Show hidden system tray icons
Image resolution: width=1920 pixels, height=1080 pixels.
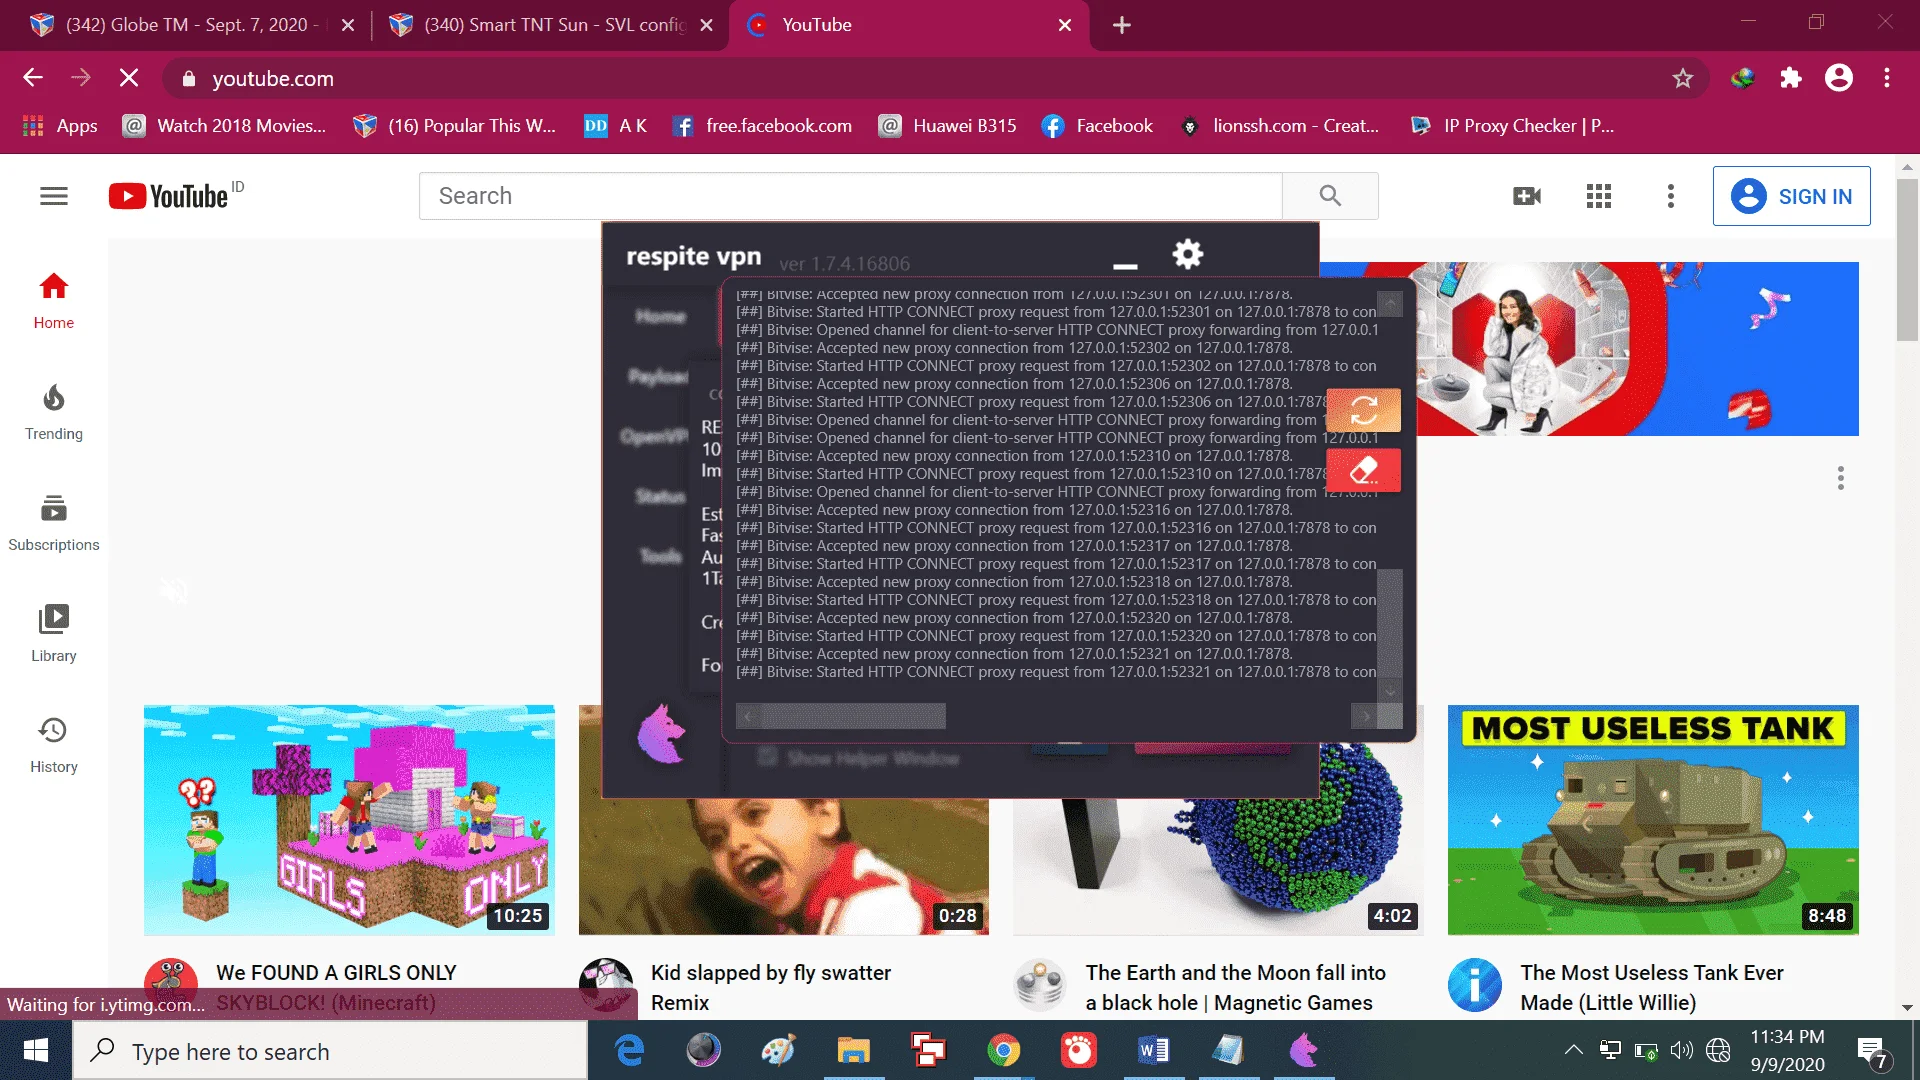click(x=1573, y=1050)
